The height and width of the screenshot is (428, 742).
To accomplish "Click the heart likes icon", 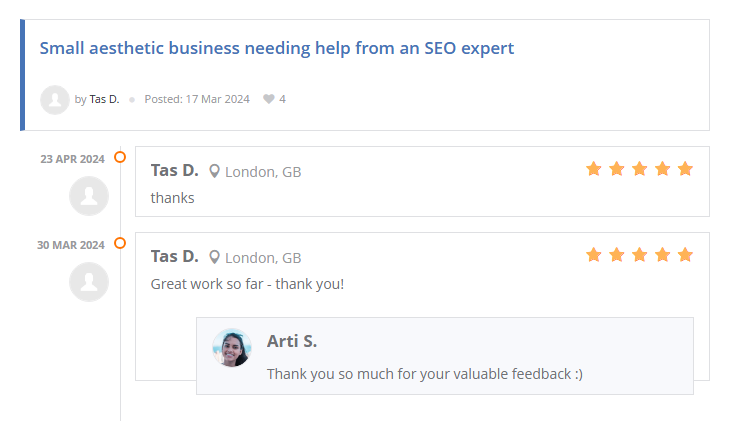I will click(x=268, y=99).
